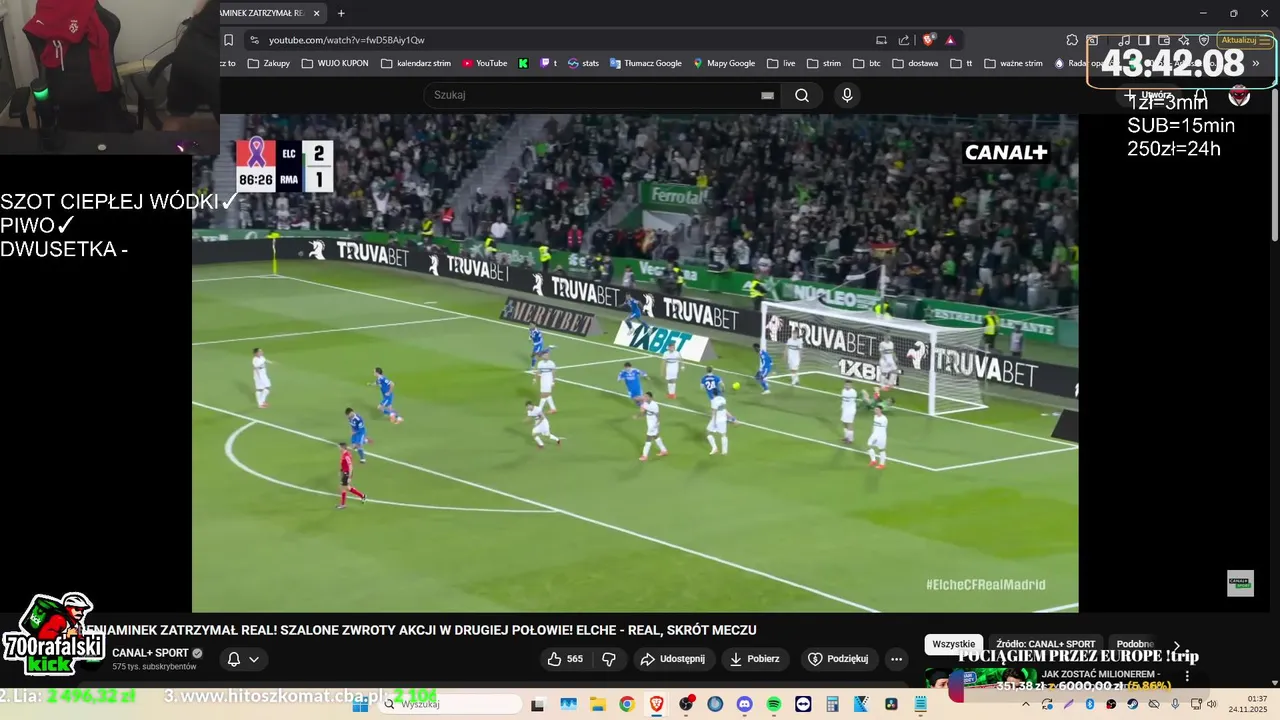The height and width of the screenshot is (720, 1280).
Task: Open OBS Studio from taskbar
Action: click(x=686, y=704)
